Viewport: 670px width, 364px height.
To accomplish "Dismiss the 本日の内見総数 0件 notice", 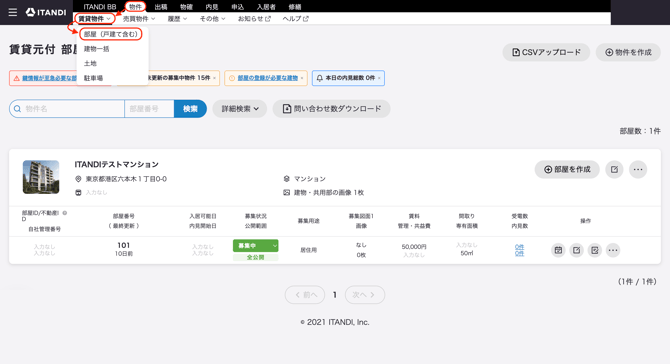I will [x=379, y=78].
